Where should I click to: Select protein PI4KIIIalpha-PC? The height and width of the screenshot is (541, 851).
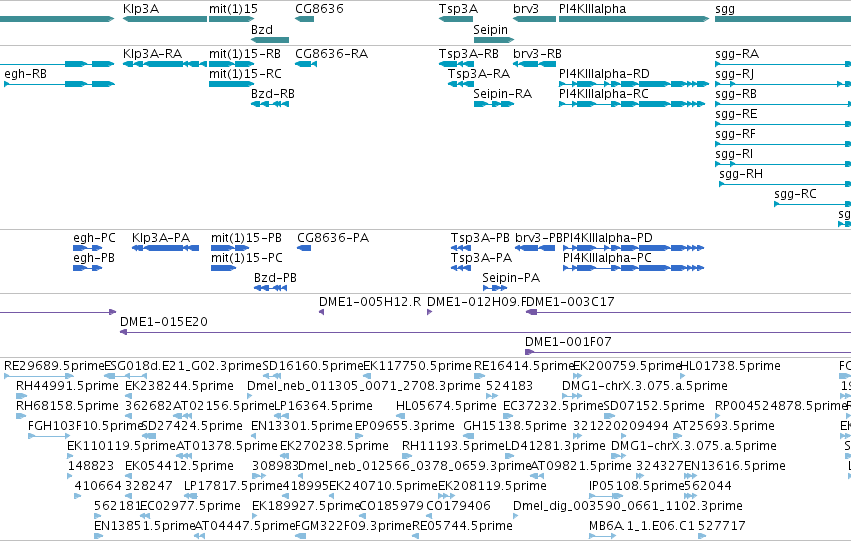pos(633,268)
